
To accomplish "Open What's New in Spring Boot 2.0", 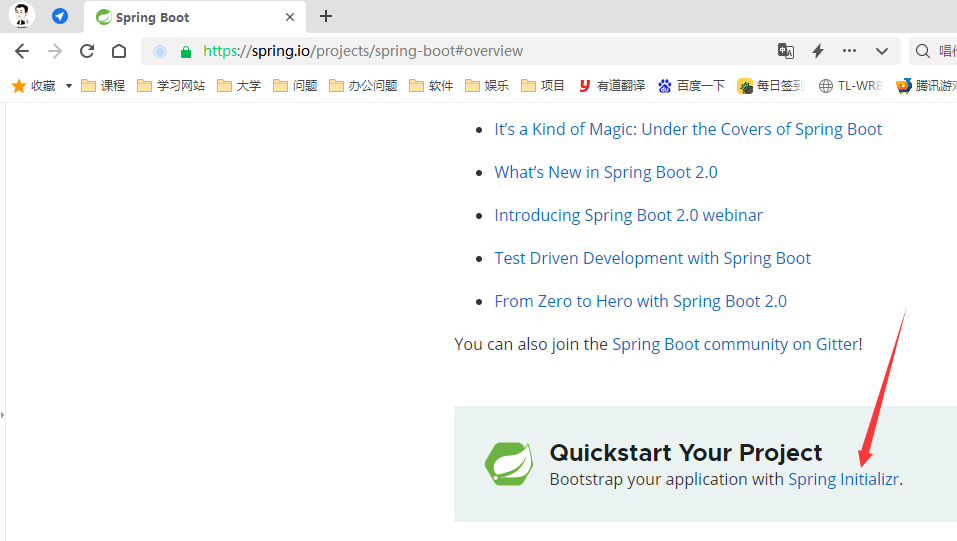I will pyautogui.click(x=605, y=172).
